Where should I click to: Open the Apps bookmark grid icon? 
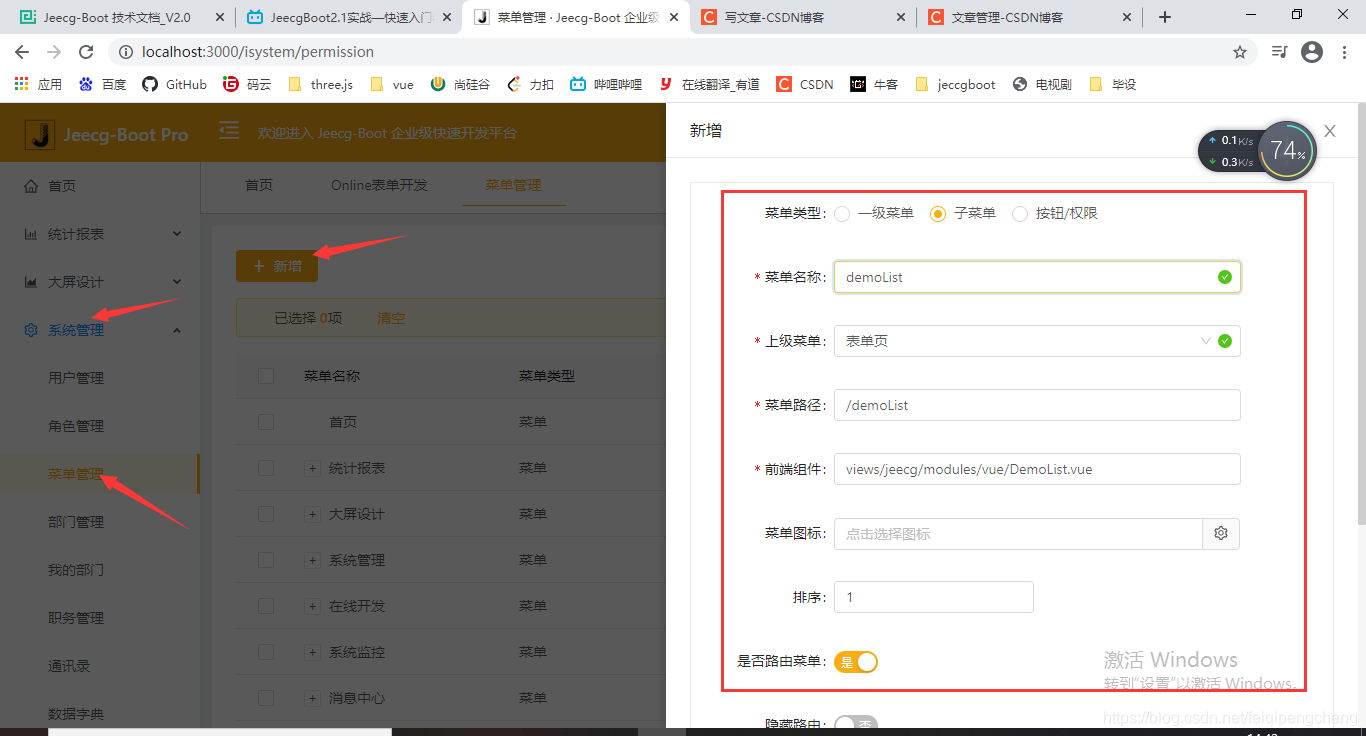pos(22,84)
